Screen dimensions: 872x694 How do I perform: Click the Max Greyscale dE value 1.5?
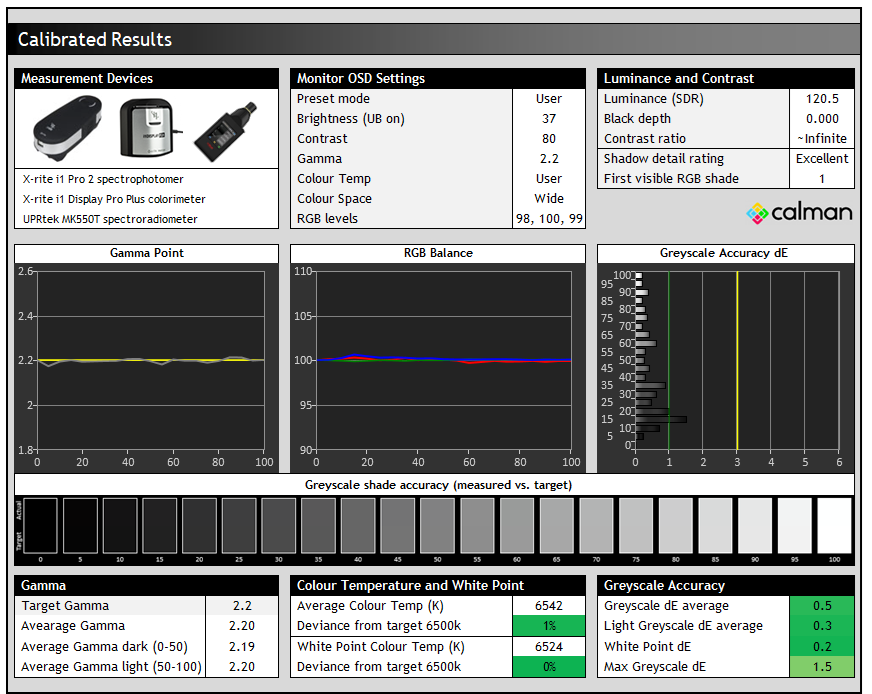tap(822, 666)
